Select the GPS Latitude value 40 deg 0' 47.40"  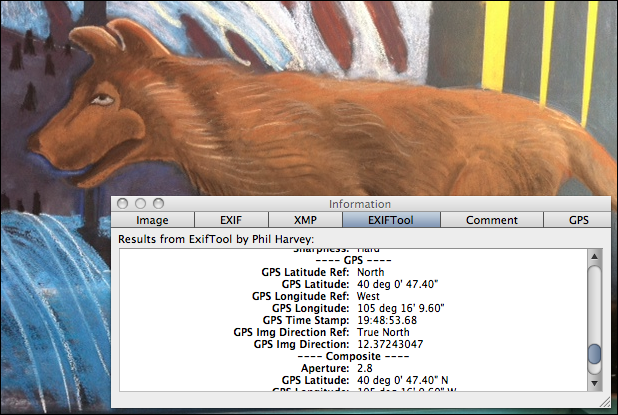[x=398, y=284]
